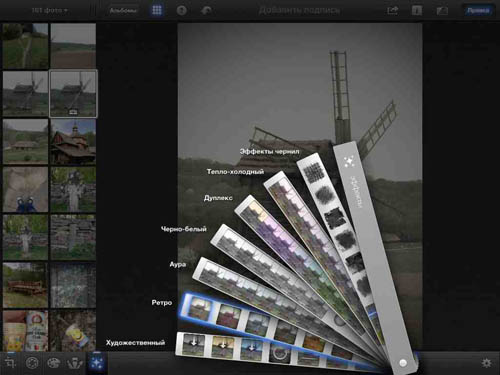Click the show original icon beside Правка
The width and height of the screenshot is (500, 375).
pos(442,11)
